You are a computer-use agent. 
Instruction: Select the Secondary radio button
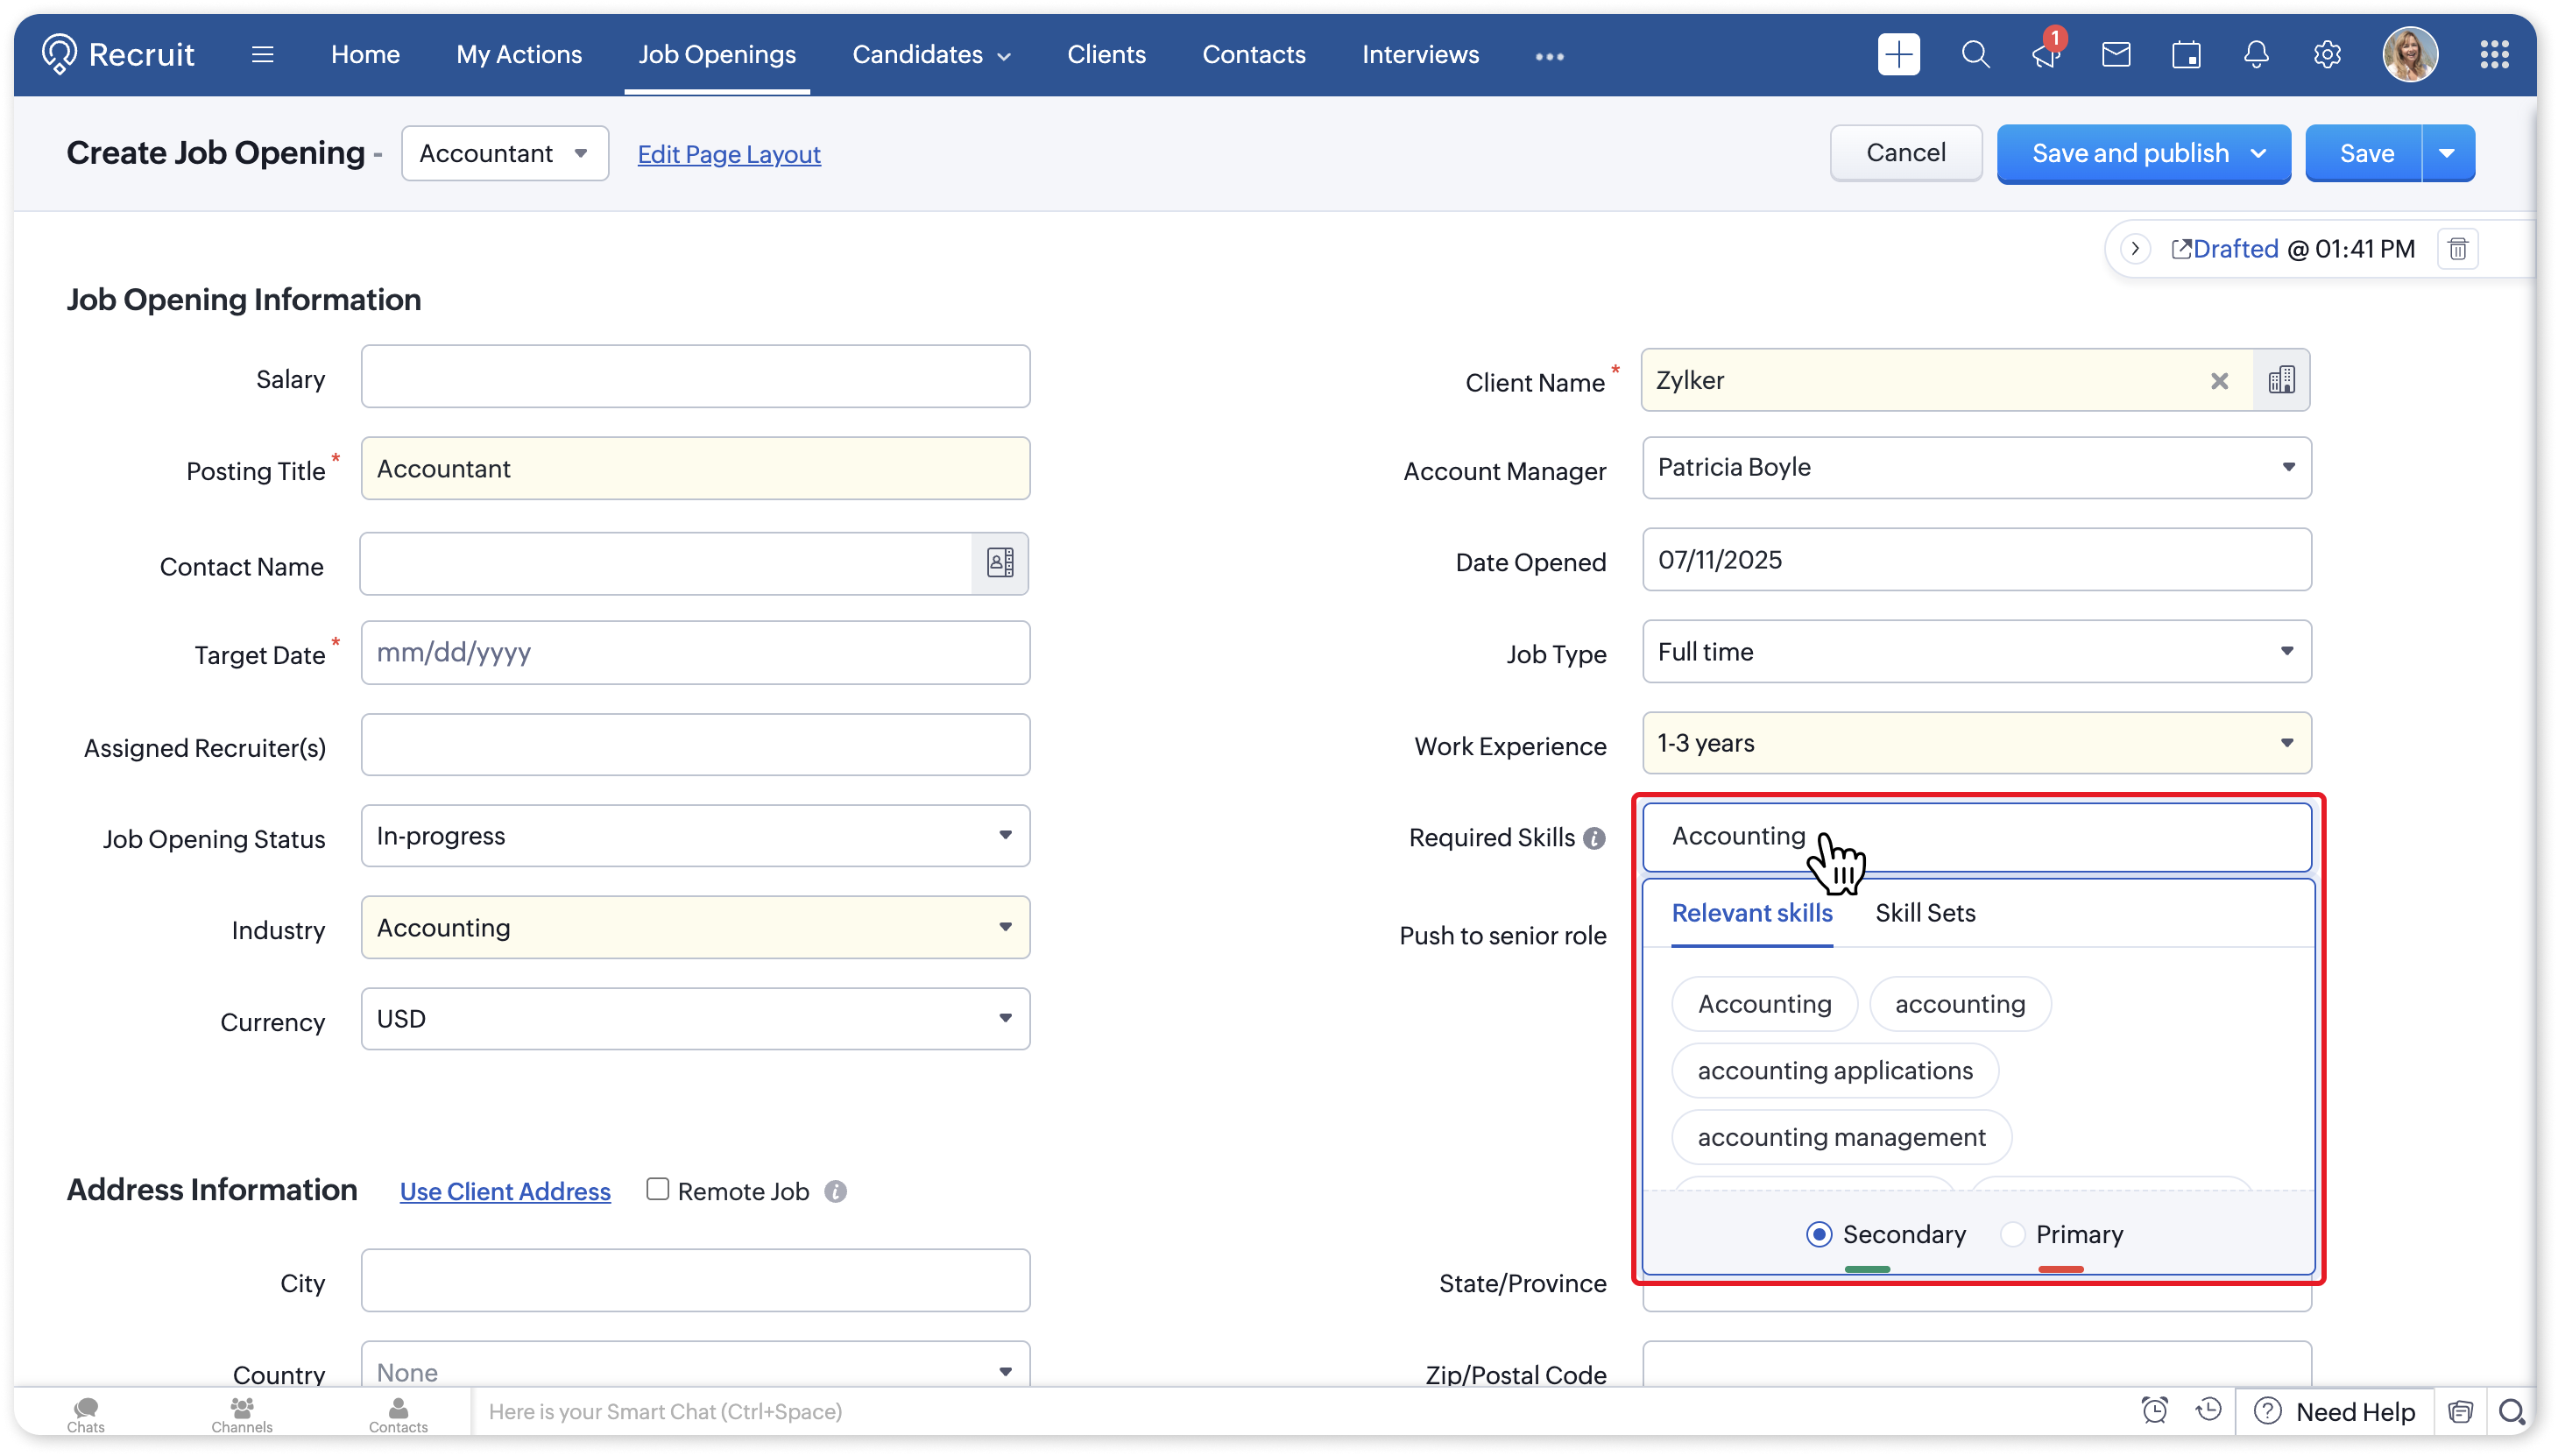[x=1819, y=1234]
